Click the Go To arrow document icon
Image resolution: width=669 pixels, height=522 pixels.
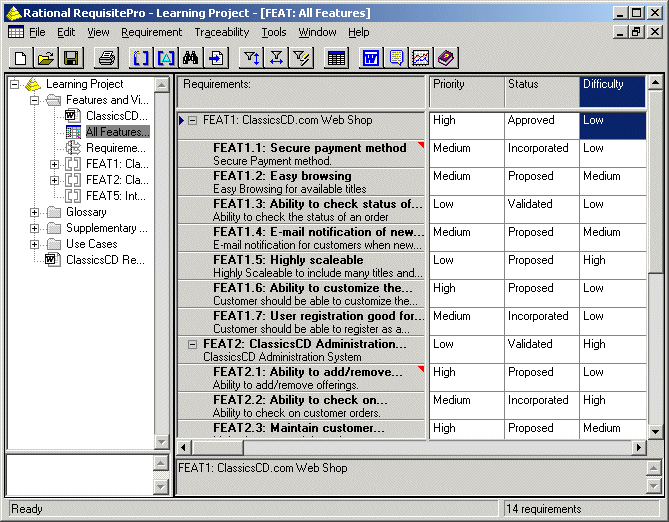pos(216,58)
